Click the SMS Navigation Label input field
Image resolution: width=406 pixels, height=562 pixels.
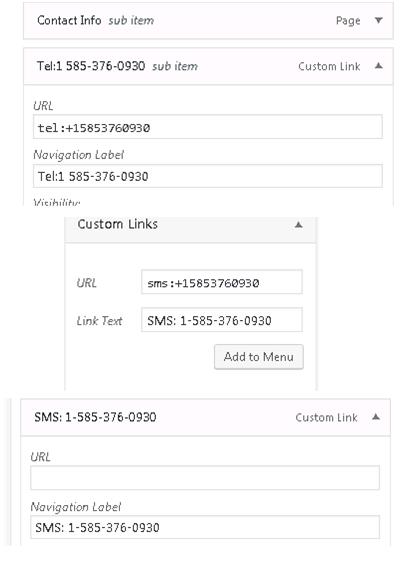coord(205,527)
